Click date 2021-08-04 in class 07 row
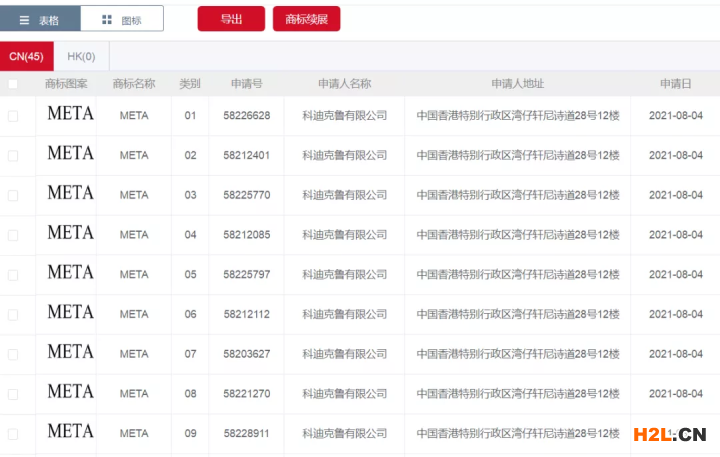720x457 pixels. [675, 354]
